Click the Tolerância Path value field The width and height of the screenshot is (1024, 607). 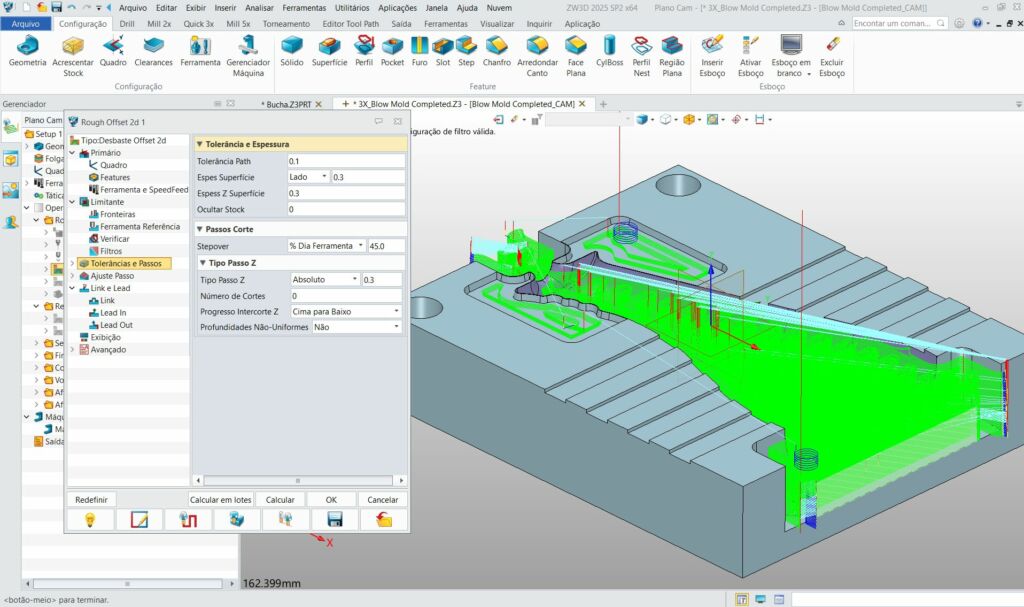point(346,161)
